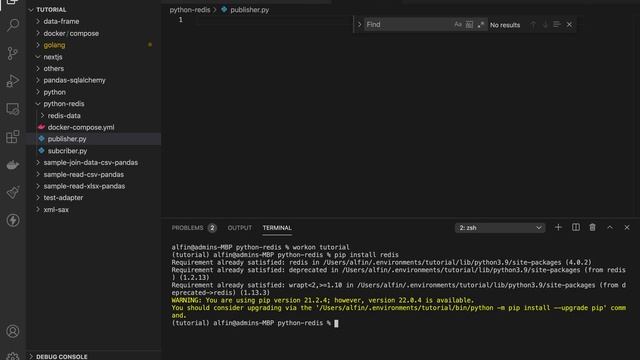Open the Accounts menu icon
Screen dimensions: 640x360
13,331
